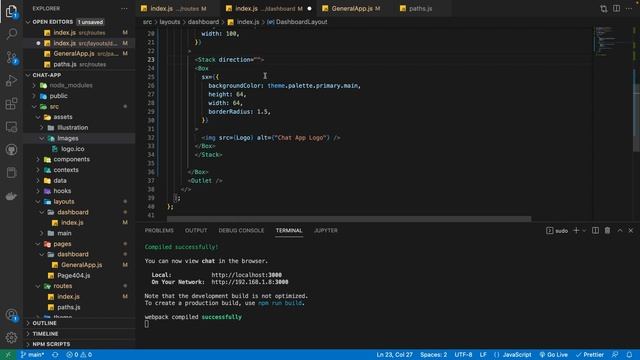640x360 pixels.
Task: Change LF end-of-line sequence
Action: coord(483,355)
